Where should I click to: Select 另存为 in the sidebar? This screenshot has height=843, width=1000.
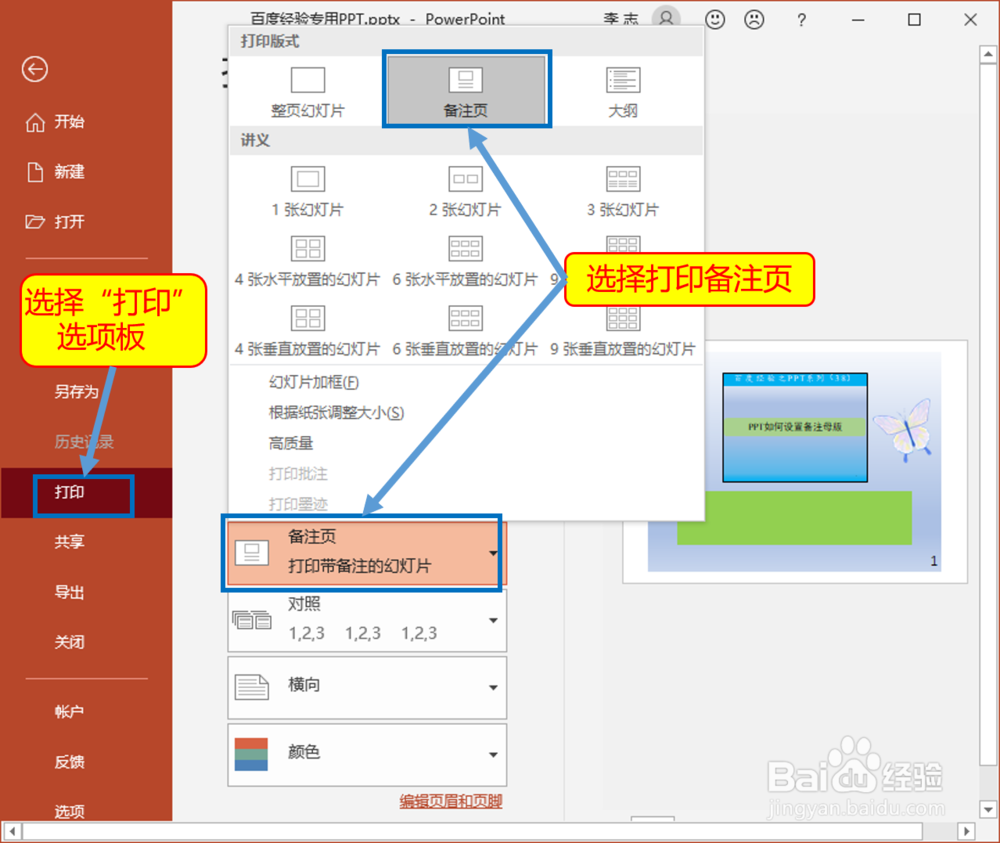click(x=76, y=391)
